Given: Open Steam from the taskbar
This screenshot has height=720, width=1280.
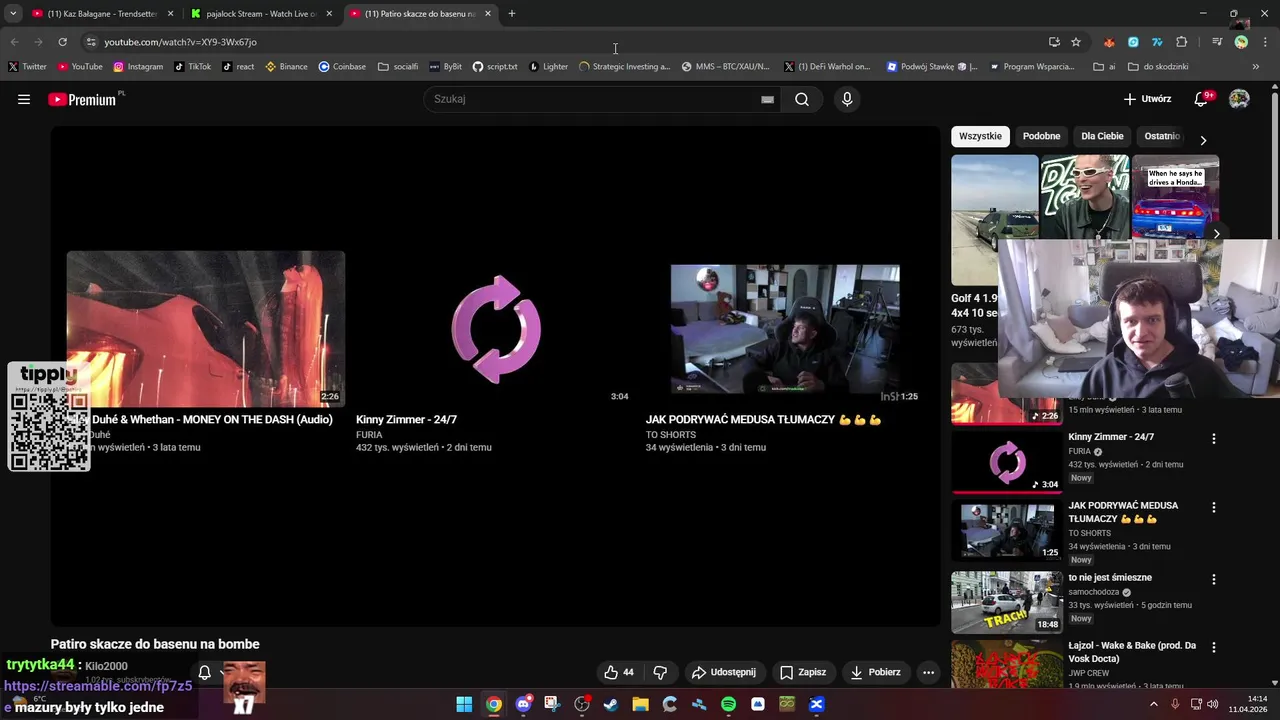Looking at the screenshot, I should coord(611,704).
